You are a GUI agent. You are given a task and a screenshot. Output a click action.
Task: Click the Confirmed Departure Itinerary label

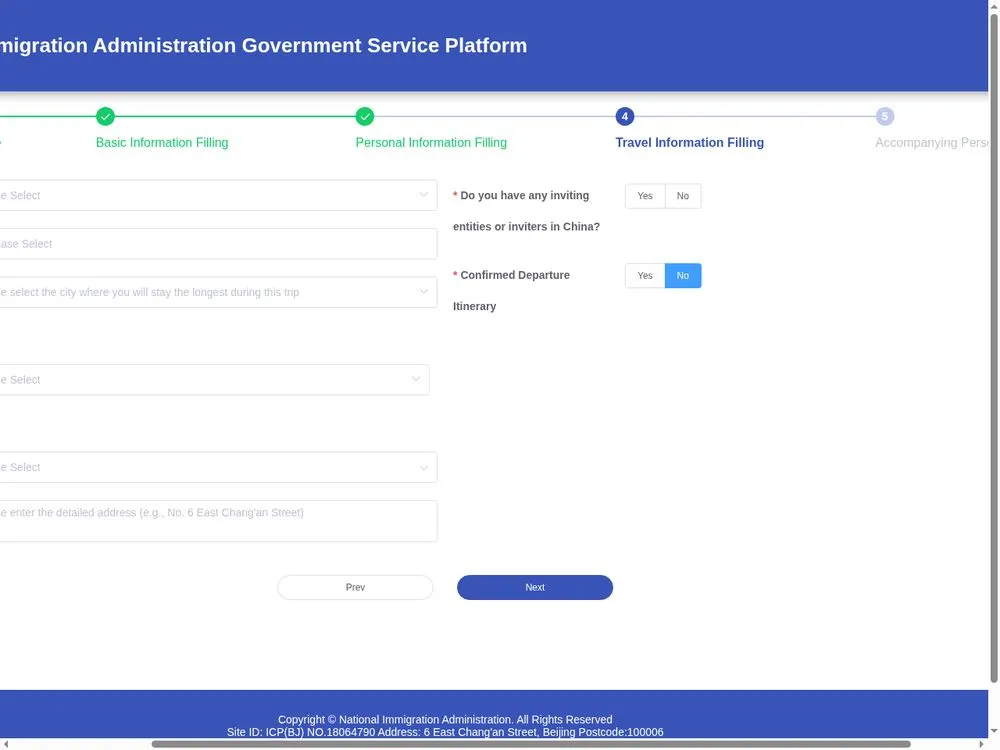(511, 291)
